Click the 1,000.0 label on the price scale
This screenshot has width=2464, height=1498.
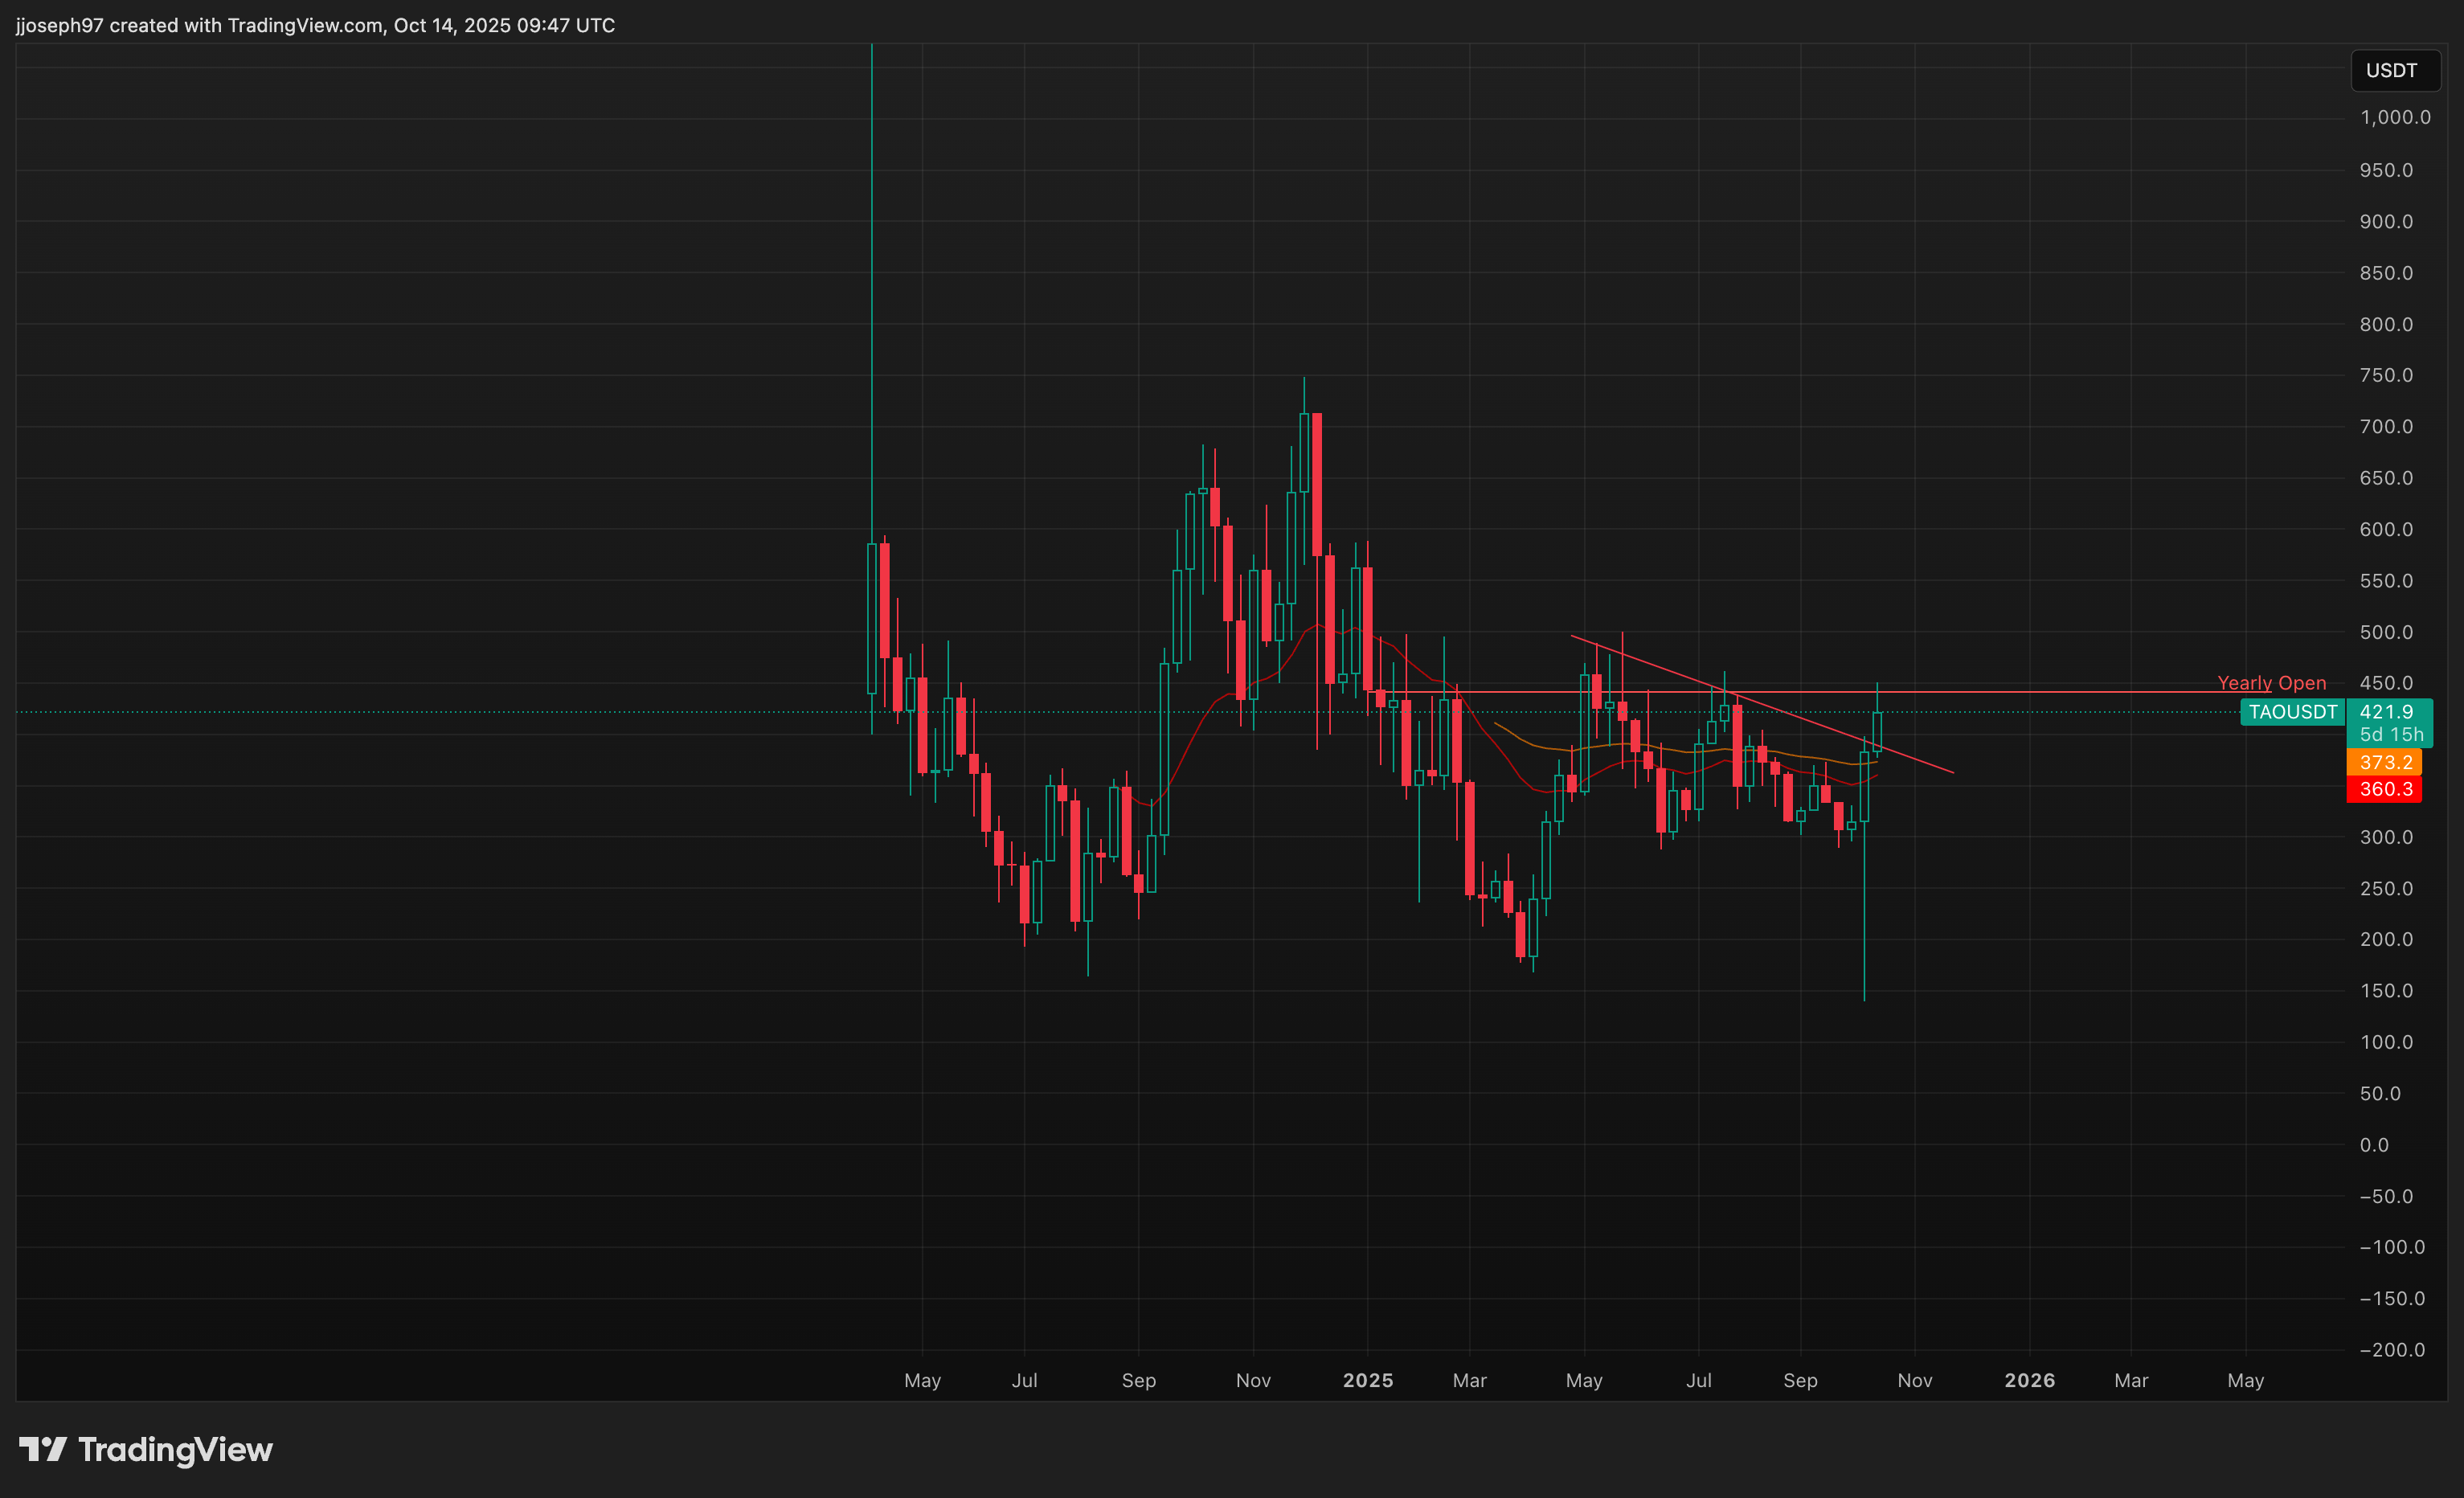[x=2394, y=117]
